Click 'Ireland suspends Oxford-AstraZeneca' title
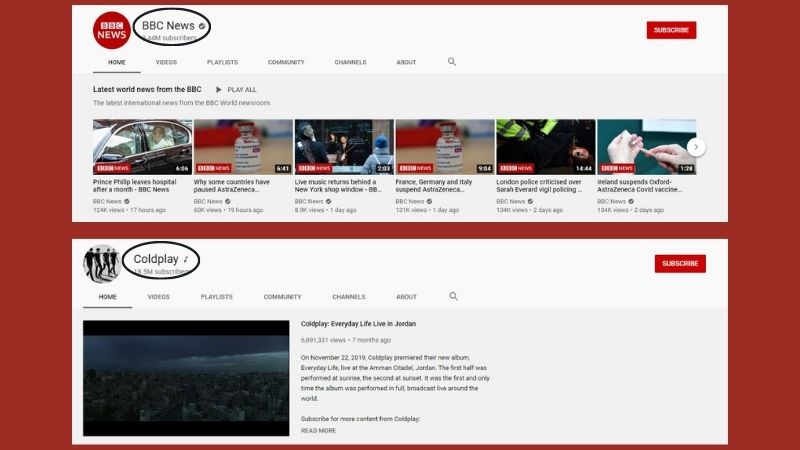This screenshot has height=450, width=800. pos(639,186)
